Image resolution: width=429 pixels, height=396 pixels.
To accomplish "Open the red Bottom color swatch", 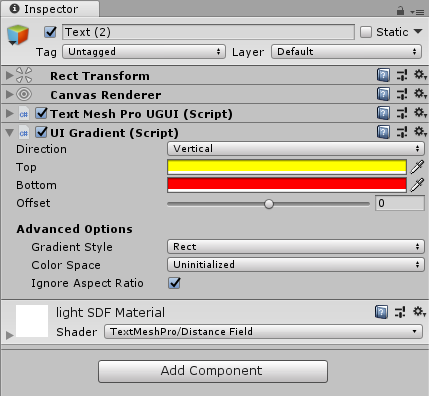I will (287, 185).
